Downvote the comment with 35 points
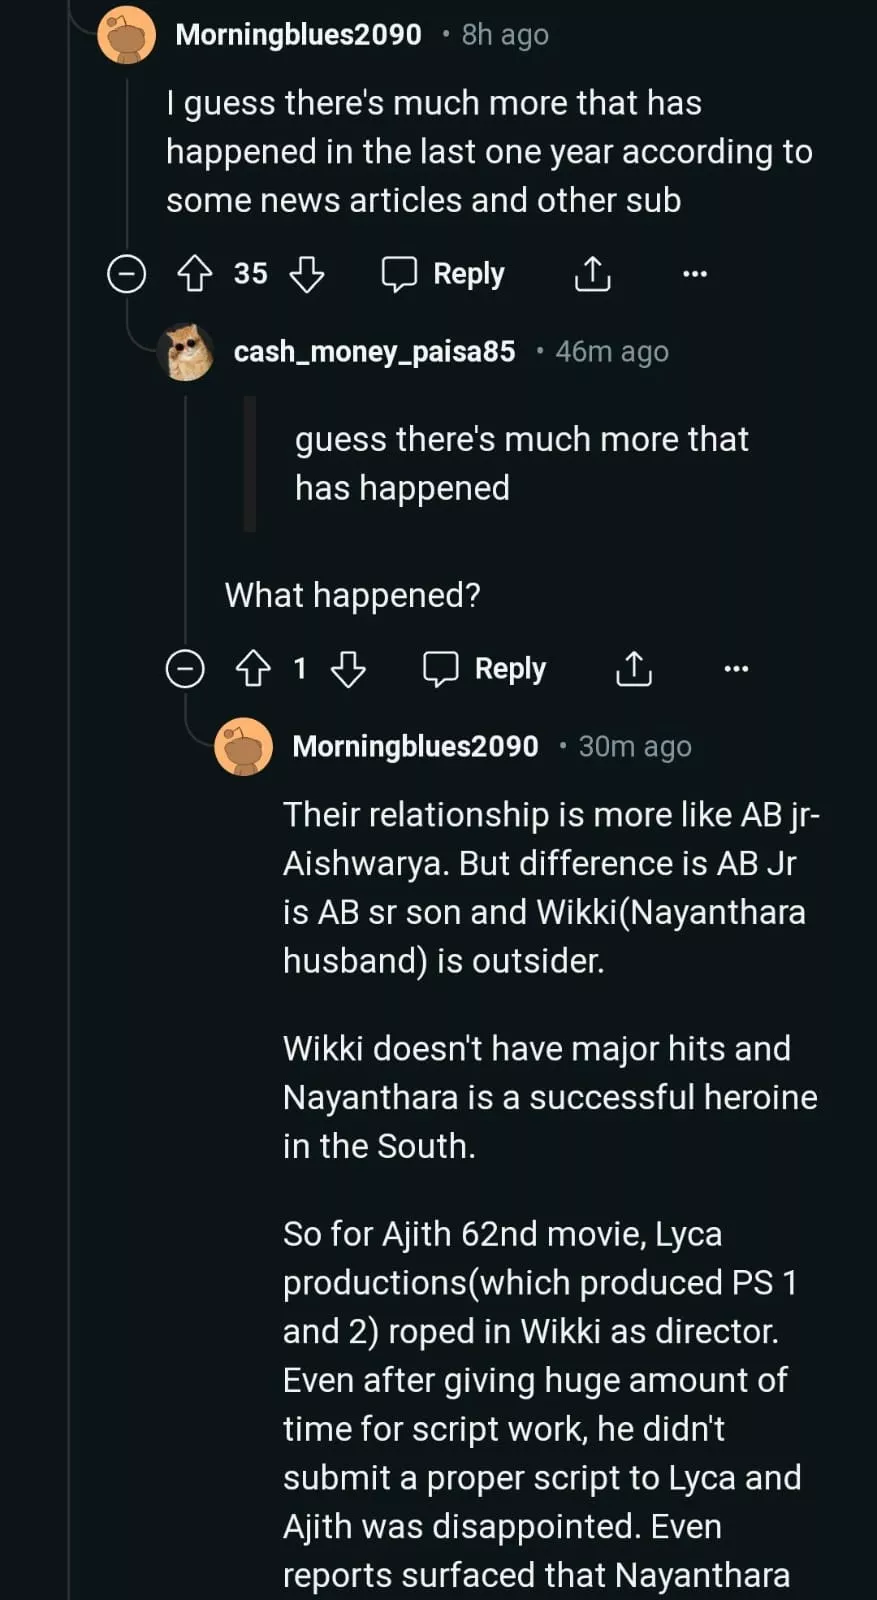The width and height of the screenshot is (877, 1600). click(x=307, y=273)
